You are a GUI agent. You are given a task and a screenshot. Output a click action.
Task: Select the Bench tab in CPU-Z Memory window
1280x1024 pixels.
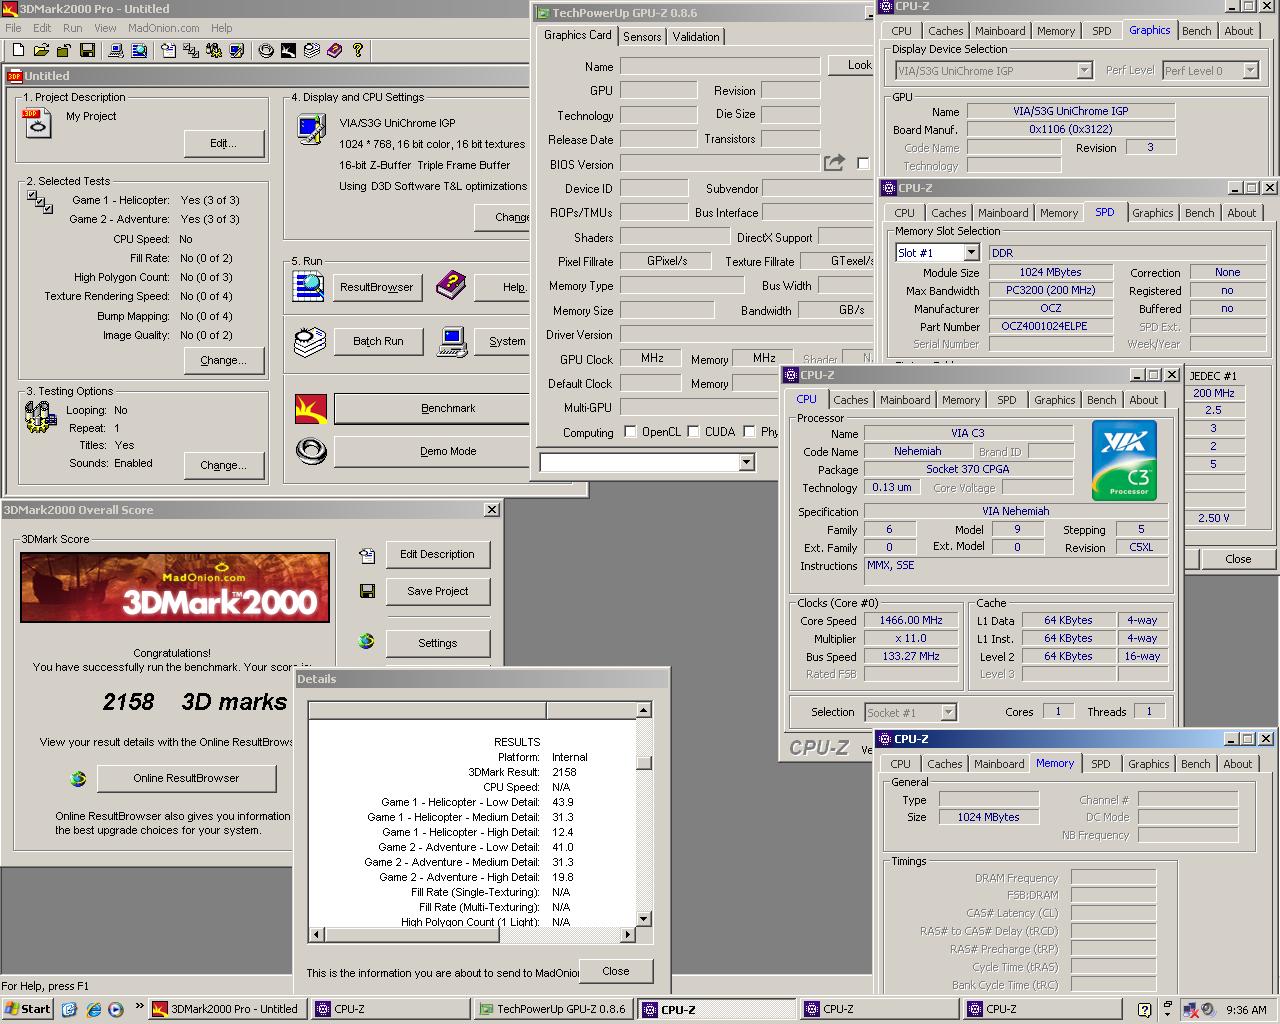click(1195, 764)
